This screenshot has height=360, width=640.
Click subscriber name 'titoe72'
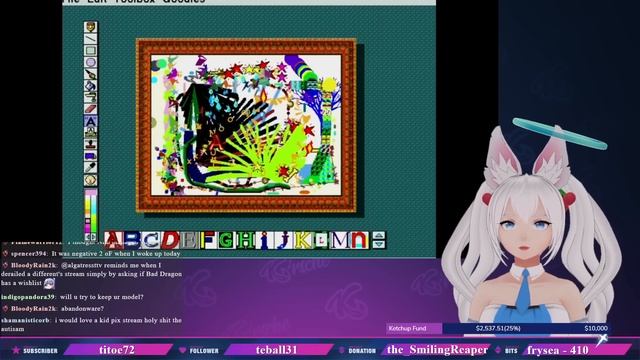117,350
